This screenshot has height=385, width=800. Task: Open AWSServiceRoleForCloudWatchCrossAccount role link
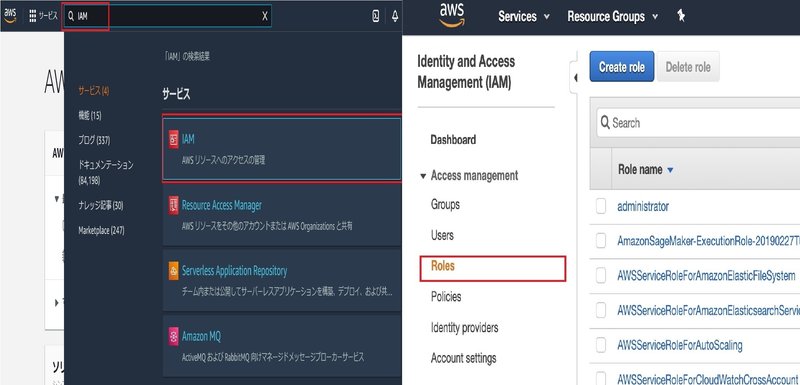pyautogui.click(x=708, y=379)
